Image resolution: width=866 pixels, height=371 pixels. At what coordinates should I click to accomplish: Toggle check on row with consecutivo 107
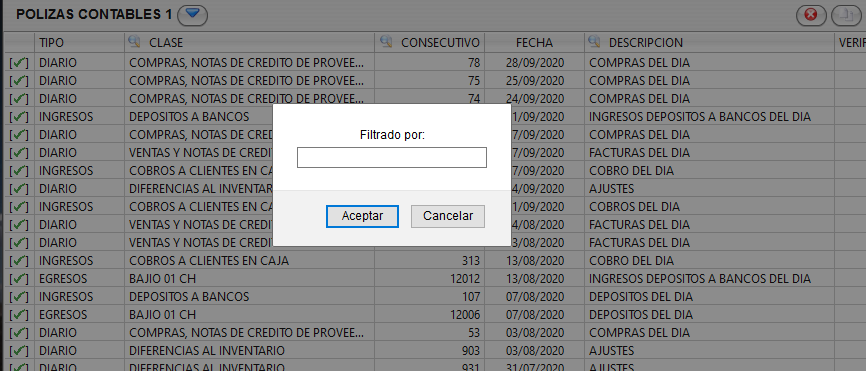[x=19, y=296]
